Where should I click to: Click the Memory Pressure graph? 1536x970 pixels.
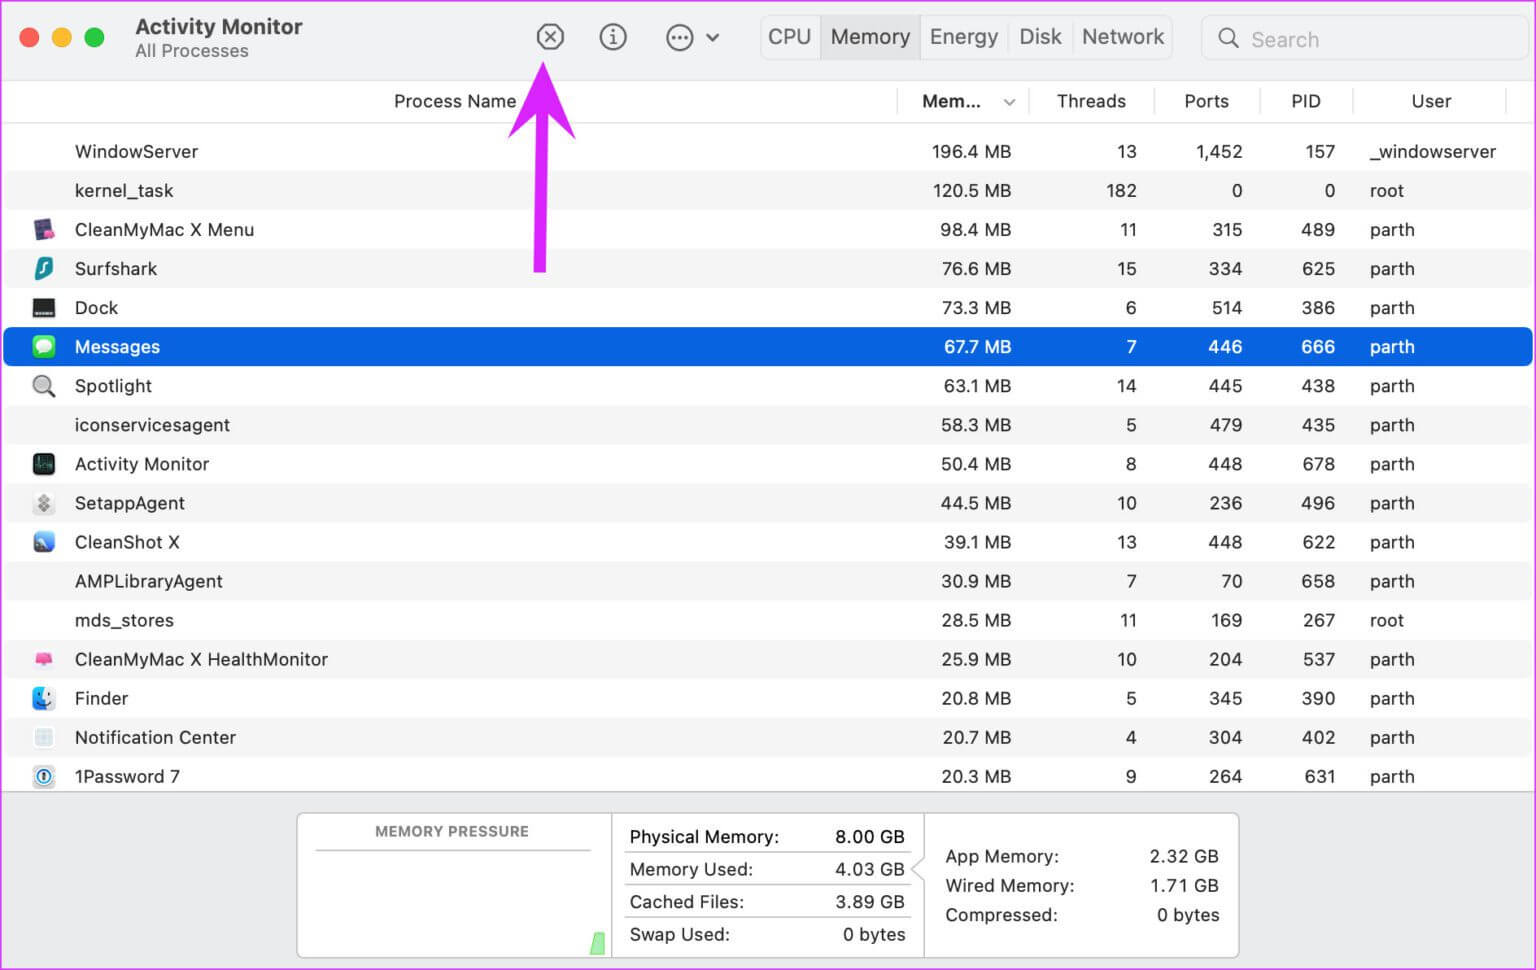453,902
